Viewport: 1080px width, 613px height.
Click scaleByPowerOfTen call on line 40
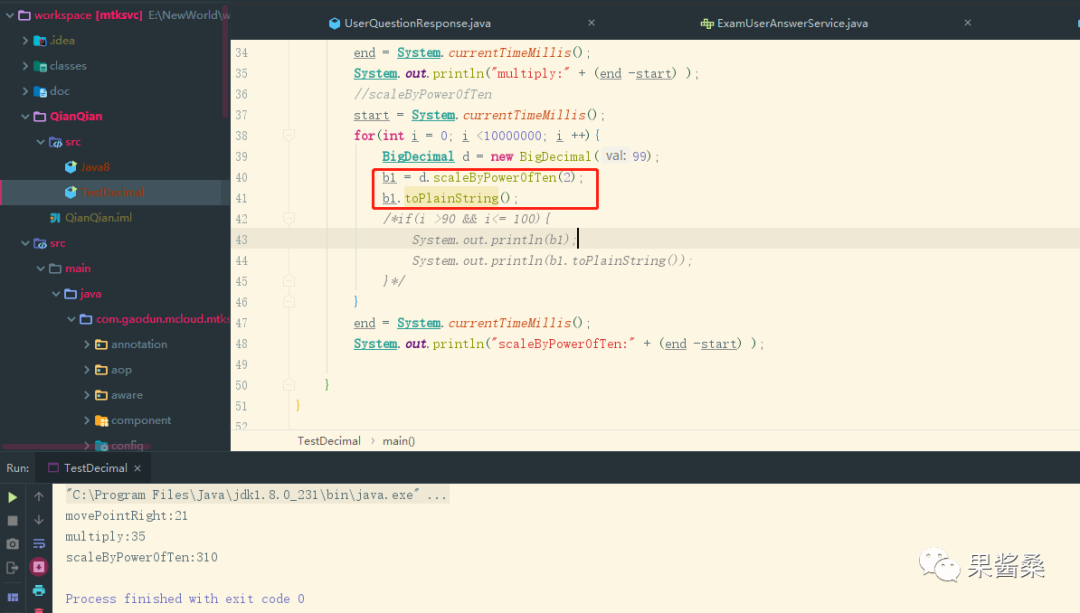495,178
